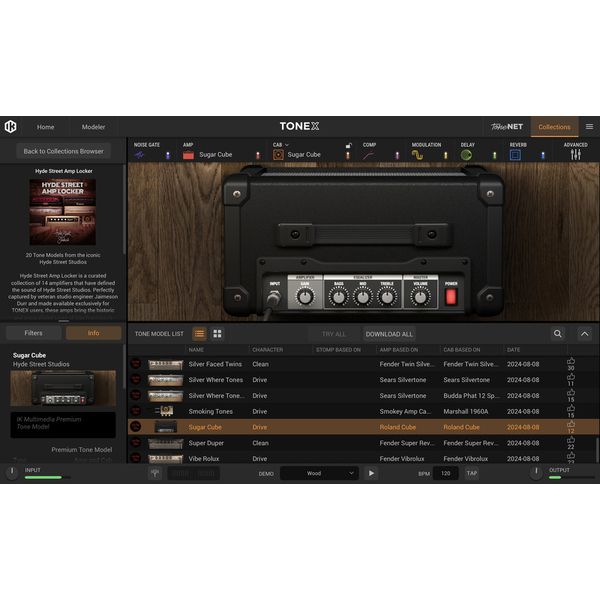Open Advanced mixer sliders icon
This screenshot has width=600, height=600.
point(576,155)
